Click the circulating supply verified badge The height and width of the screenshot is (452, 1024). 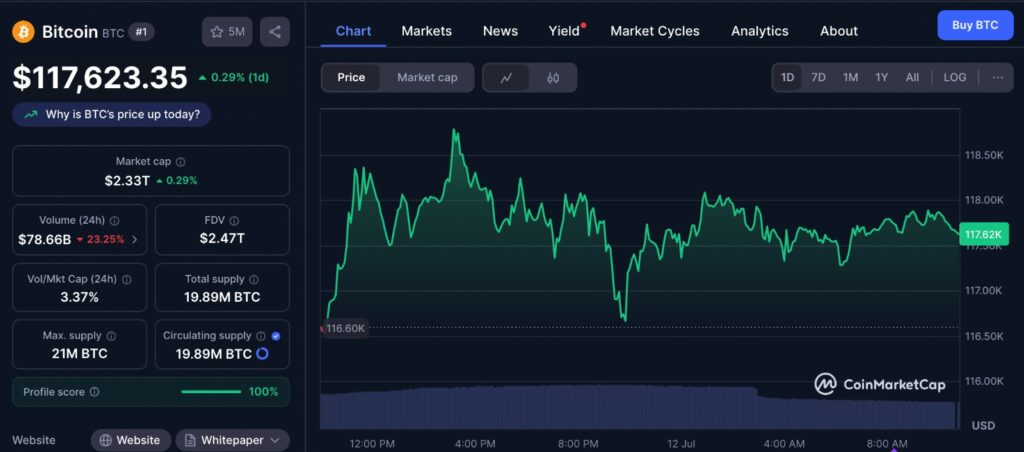point(276,336)
